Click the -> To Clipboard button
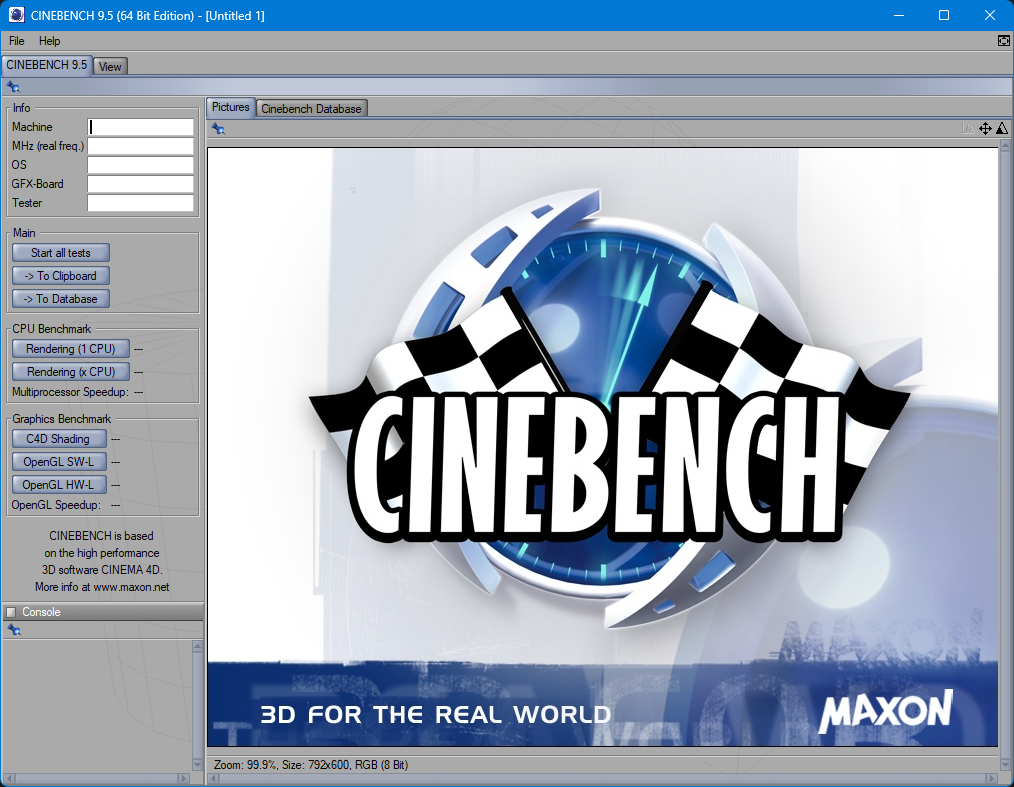Screen dimensions: 1014x787 61,276
